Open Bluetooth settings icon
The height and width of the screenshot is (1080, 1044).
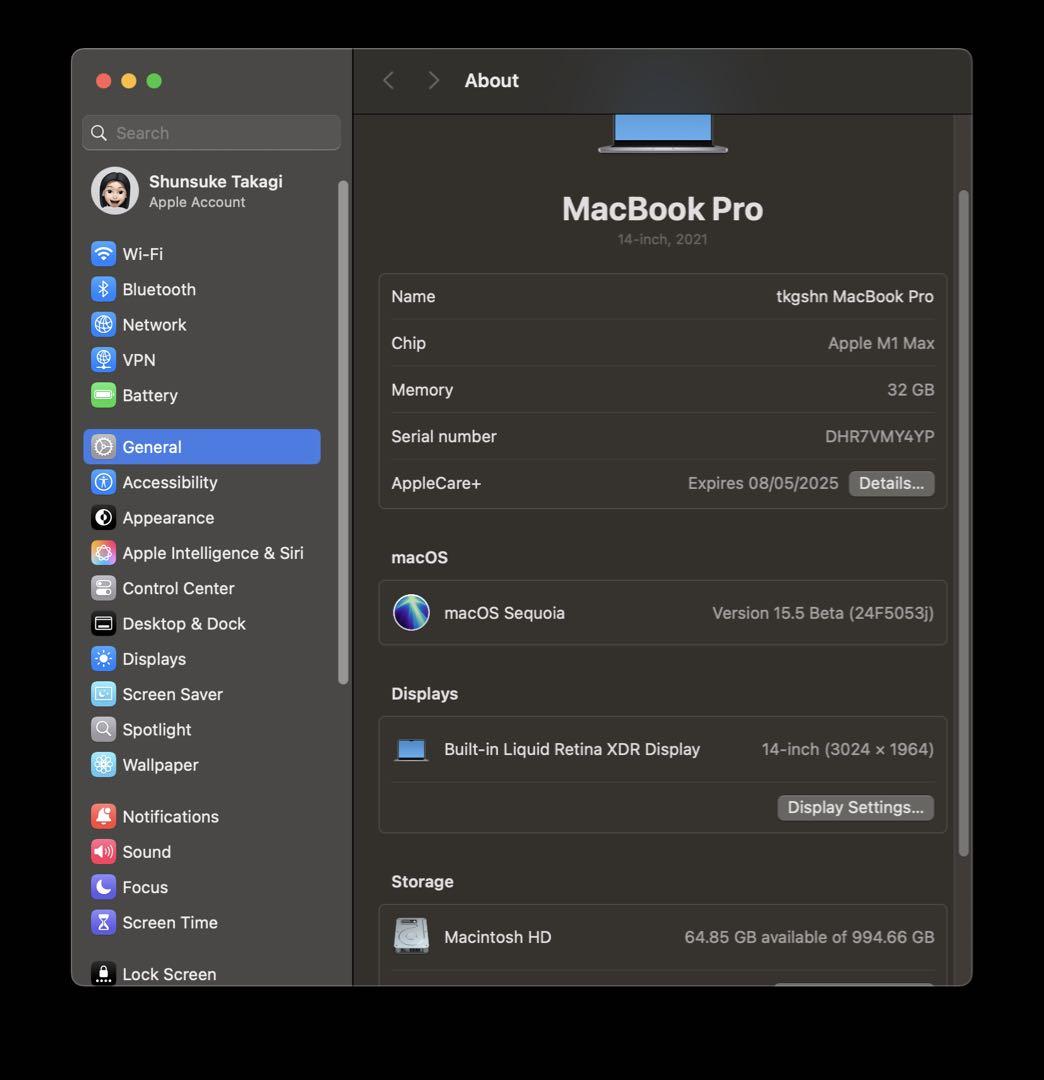(x=103, y=289)
